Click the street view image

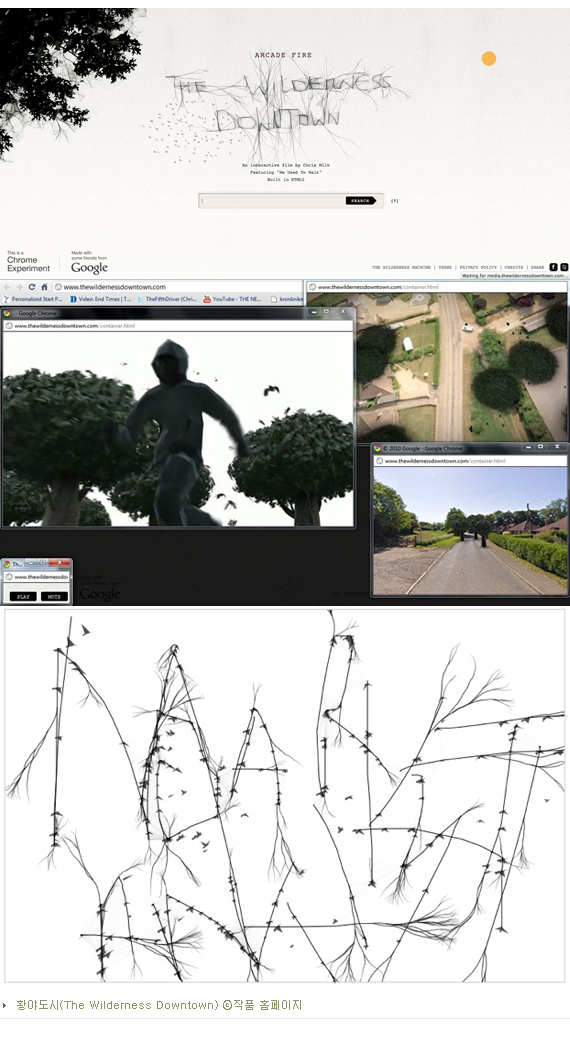(470, 530)
